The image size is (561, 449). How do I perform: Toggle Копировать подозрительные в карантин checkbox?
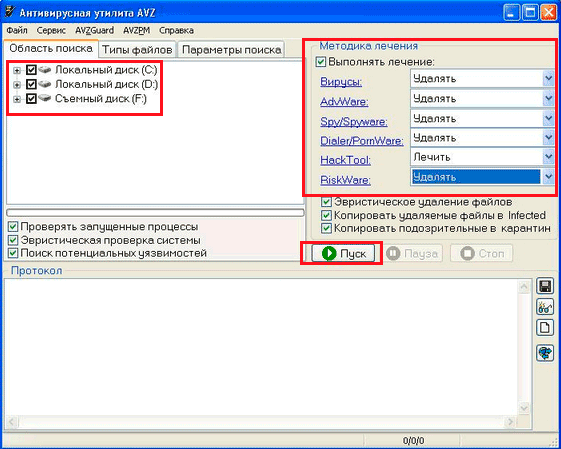(326, 228)
